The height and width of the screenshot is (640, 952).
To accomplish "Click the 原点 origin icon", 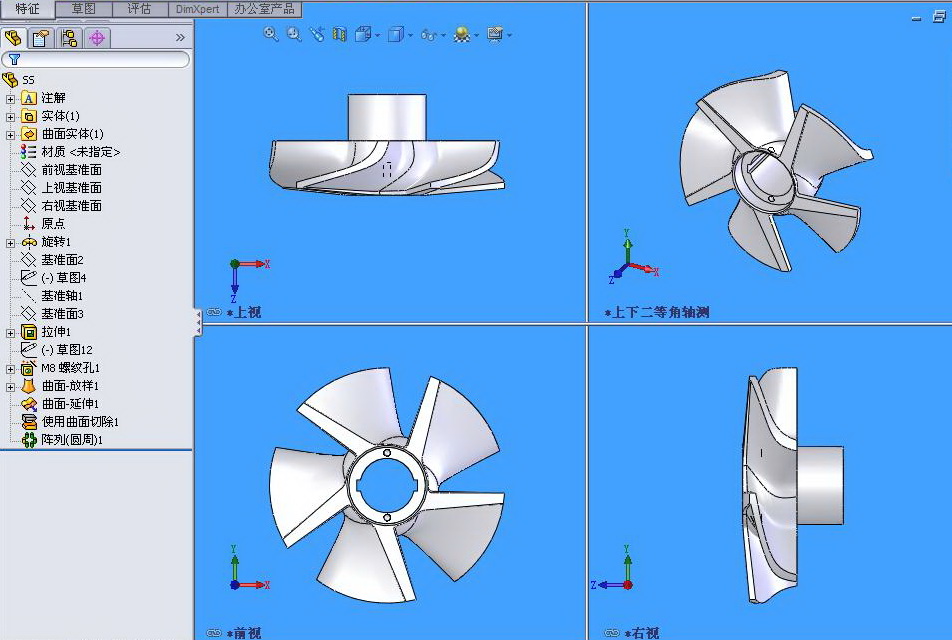I will pyautogui.click(x=29, y=223).
